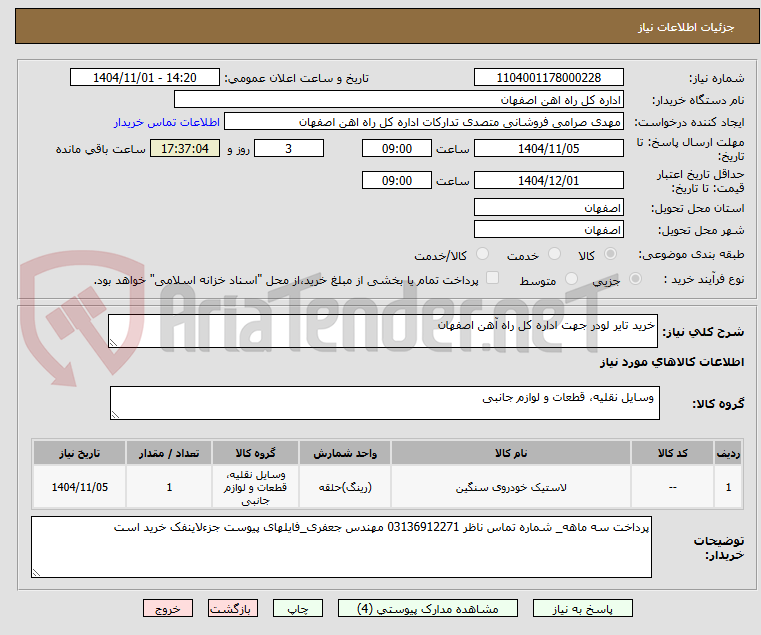Screen dimensions: 761x635
Task: Open the اطلاعات تماس خریدار link
Action: tap(167, 122)
